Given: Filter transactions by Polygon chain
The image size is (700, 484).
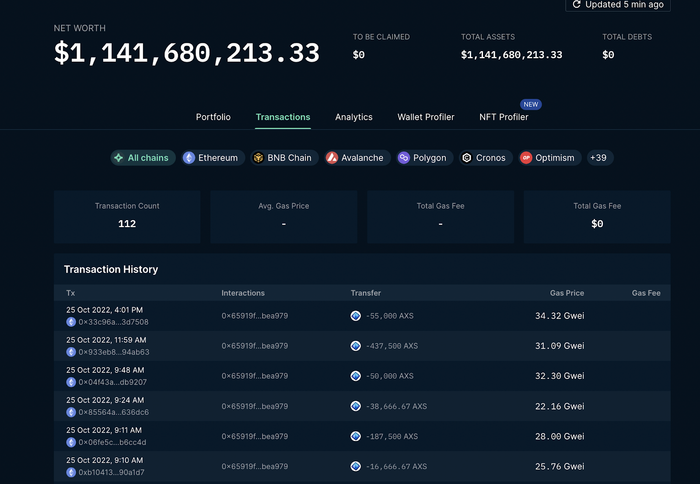Looking at the screenshot, I should pos(425,158).
